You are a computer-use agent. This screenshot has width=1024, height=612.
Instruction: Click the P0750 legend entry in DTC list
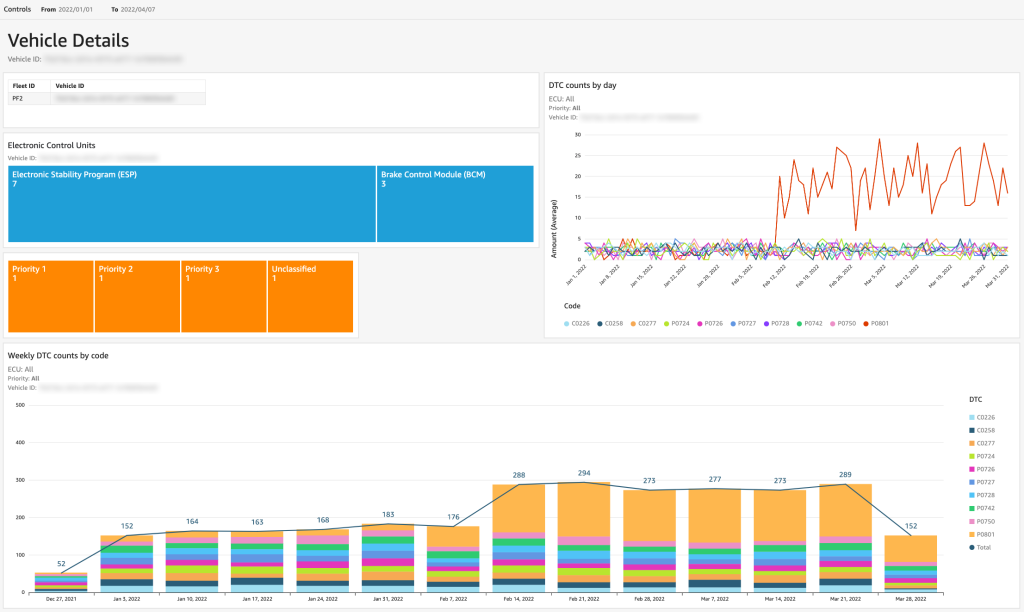point(982,521)
